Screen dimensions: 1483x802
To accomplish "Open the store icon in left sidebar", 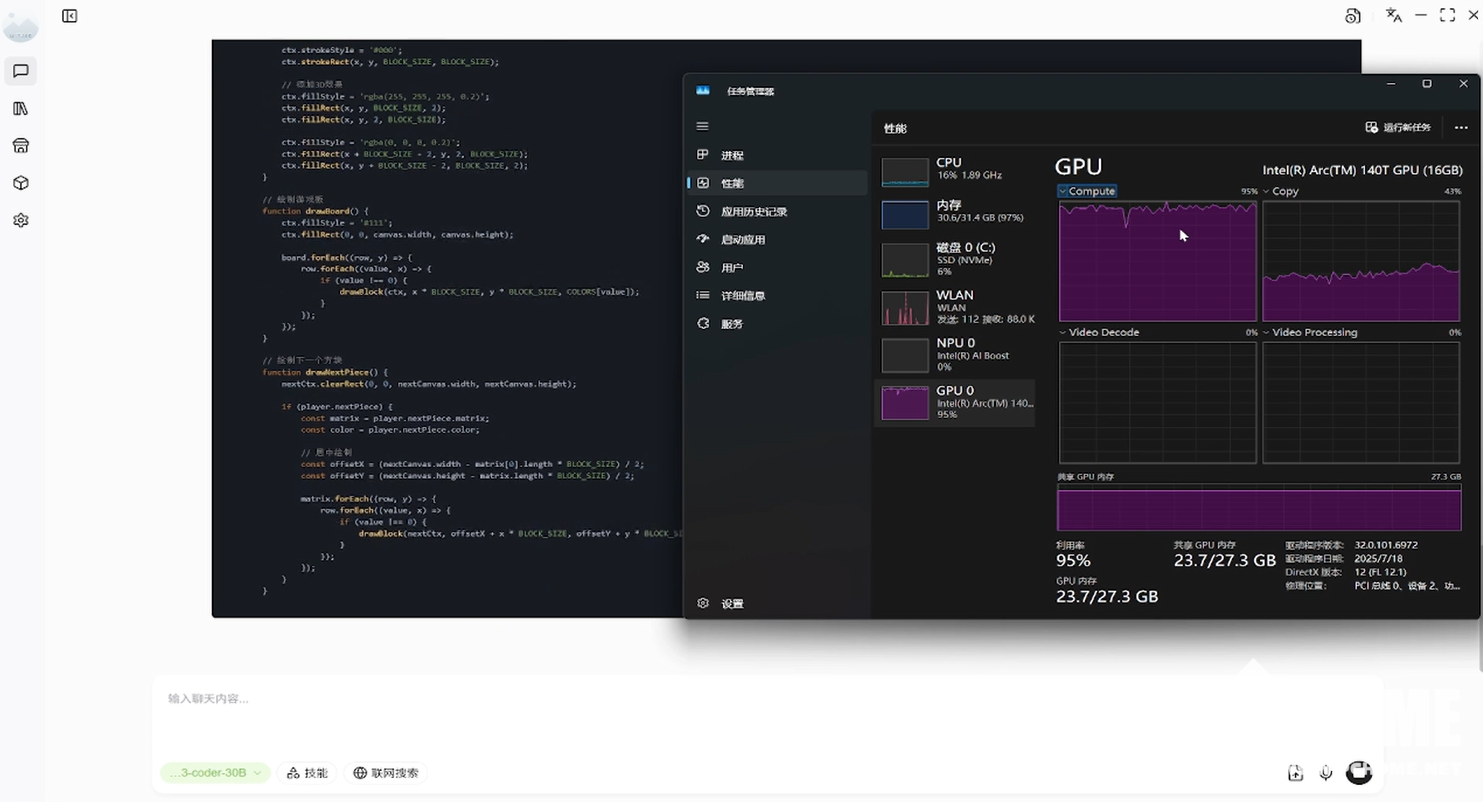I will [20, 146].
